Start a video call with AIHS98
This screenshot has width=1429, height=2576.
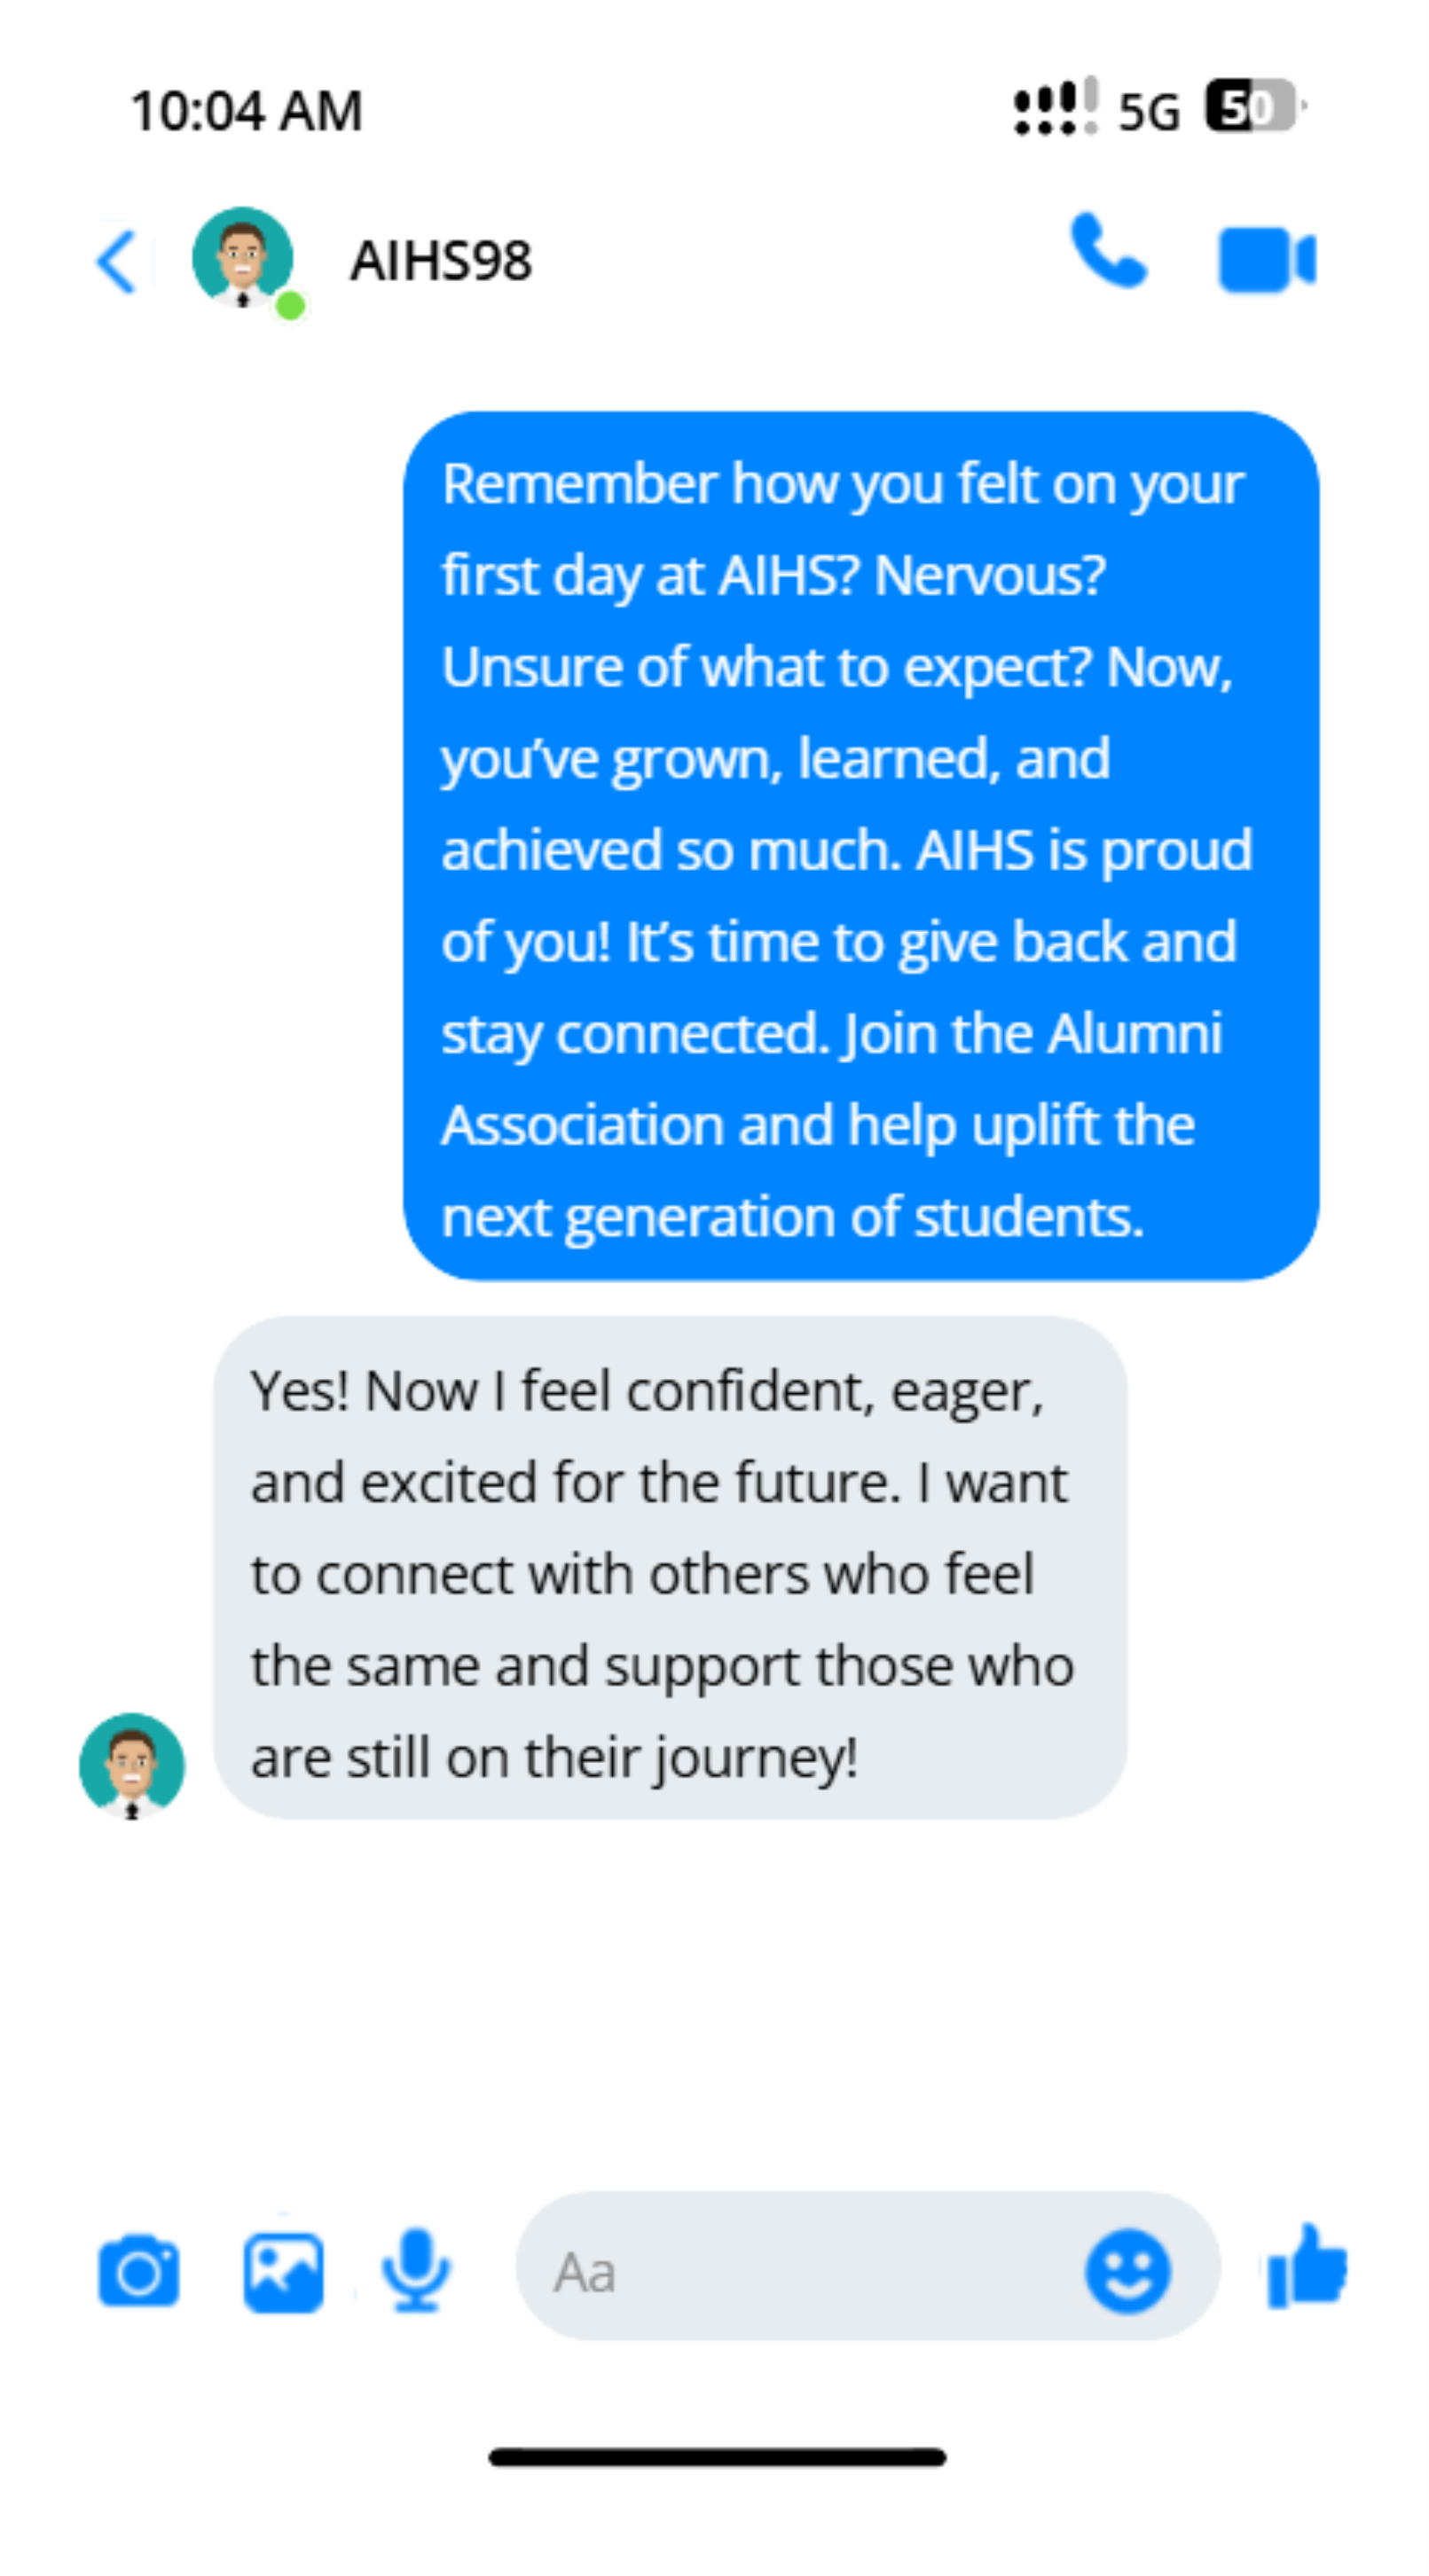click(x=1266, y=260)
